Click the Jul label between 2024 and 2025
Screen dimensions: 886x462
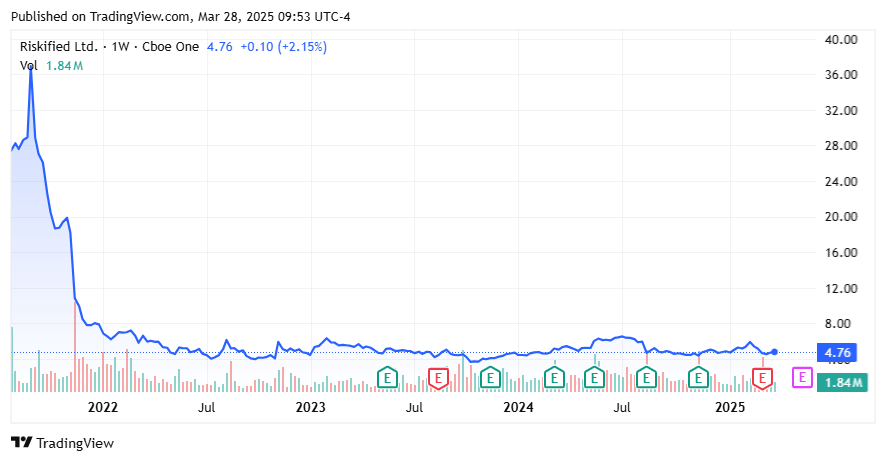(622, 407)
